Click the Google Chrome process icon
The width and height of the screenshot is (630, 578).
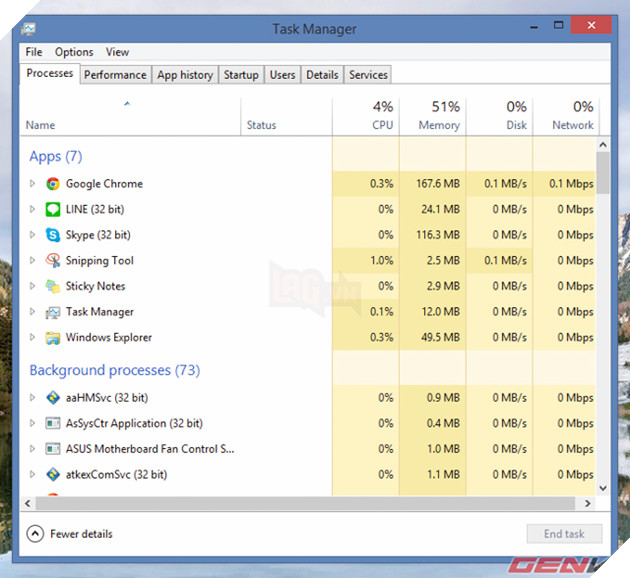53,184
